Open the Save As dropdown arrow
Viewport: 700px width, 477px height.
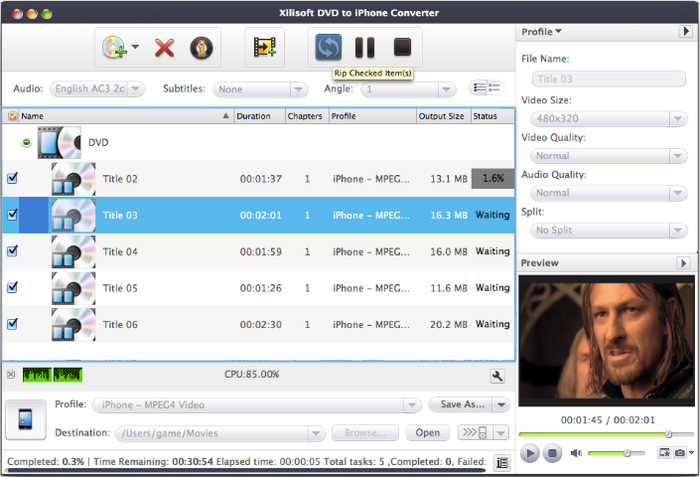pyautogui.click(x=501, y=405)
